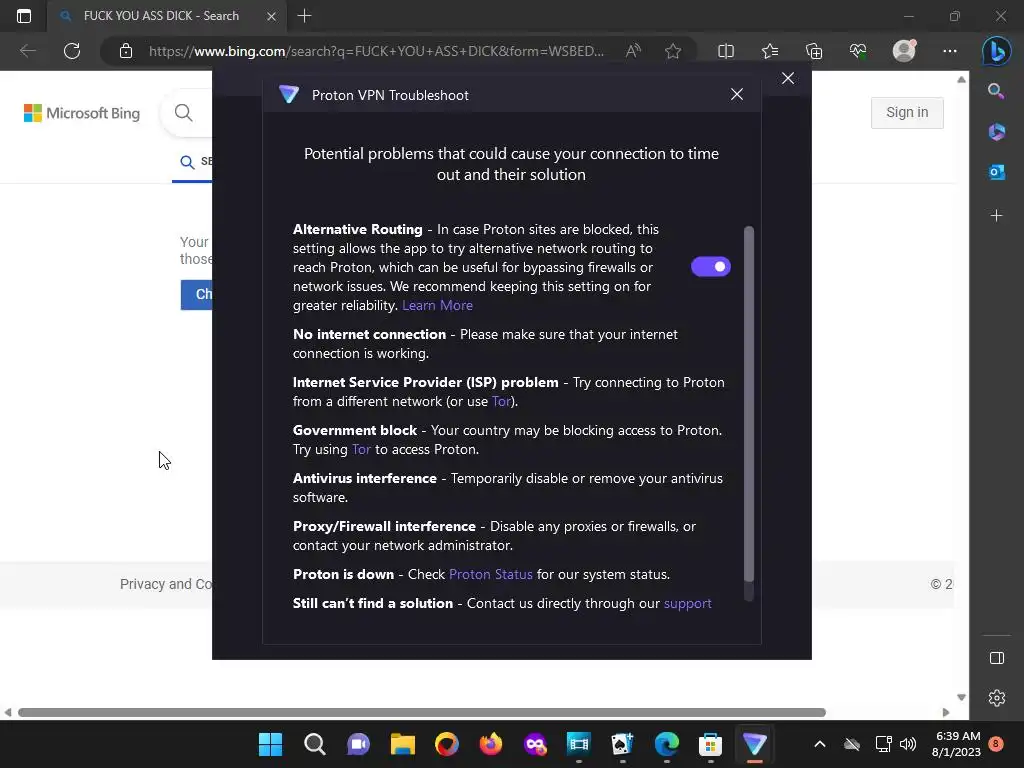The height and width of the screenshot is (768, 1024).
Task: Open a new browser tab
Action: coord(304,16)
